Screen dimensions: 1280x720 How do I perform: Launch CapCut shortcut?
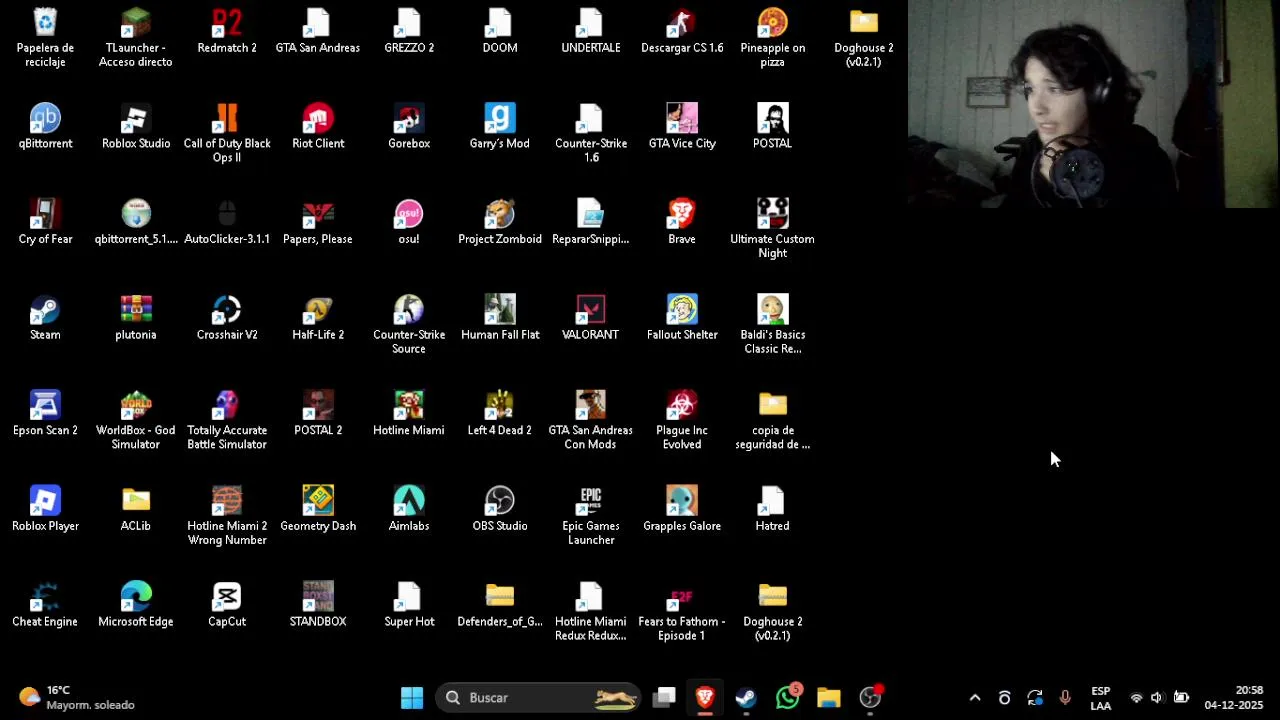tap(227, 605)
